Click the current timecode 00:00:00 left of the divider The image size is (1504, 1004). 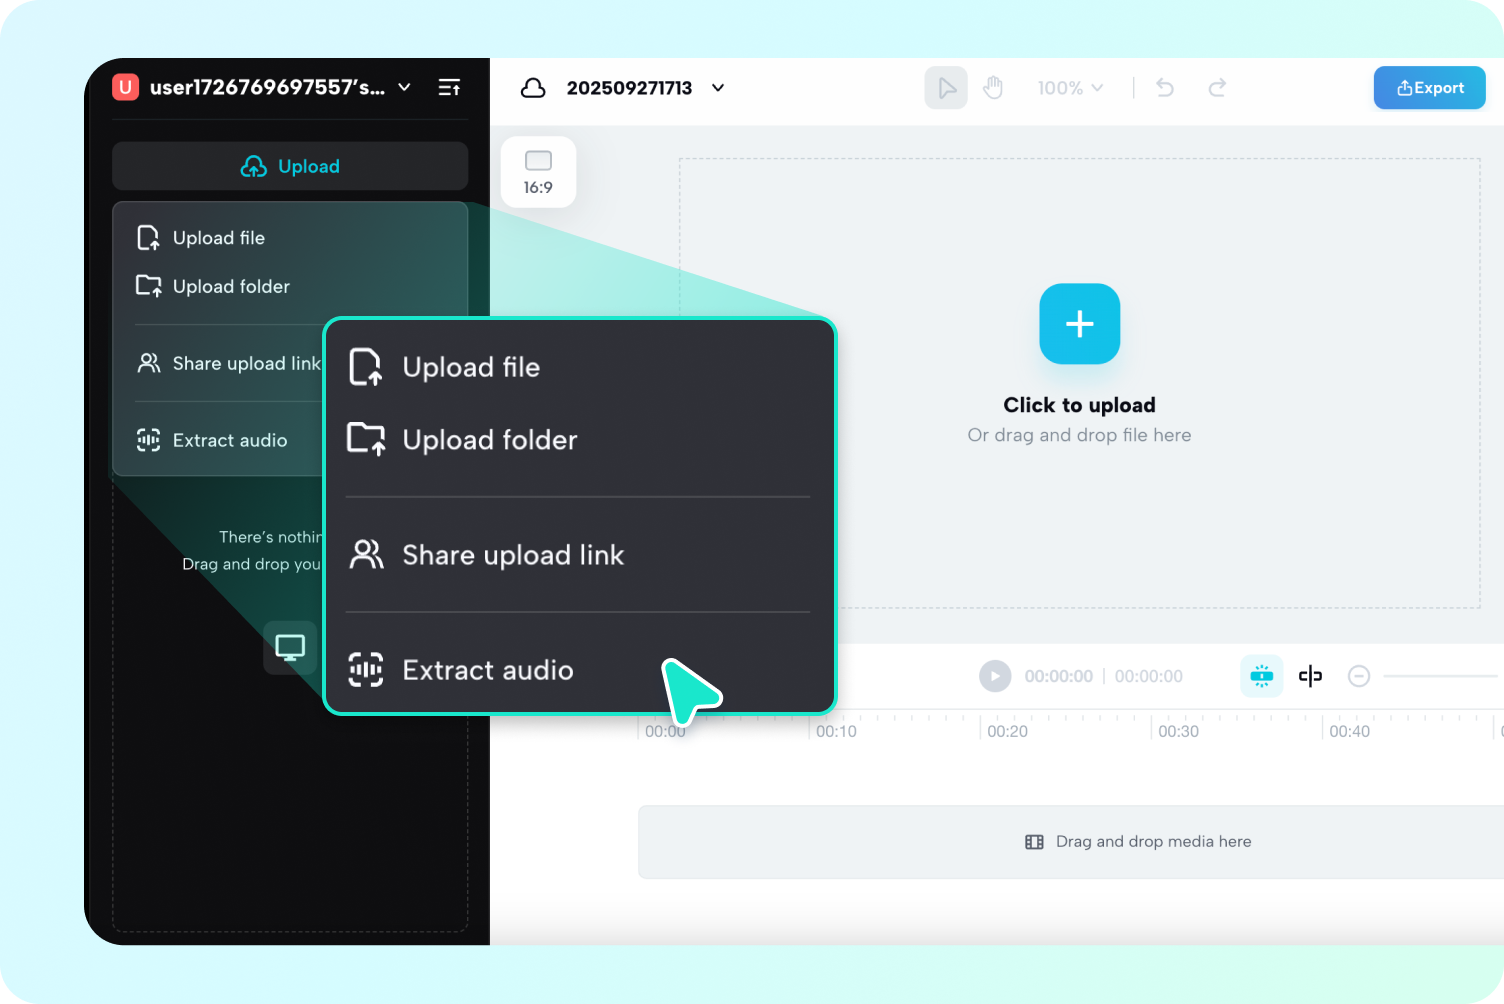pyautogui.click(x=1059, y=676)
